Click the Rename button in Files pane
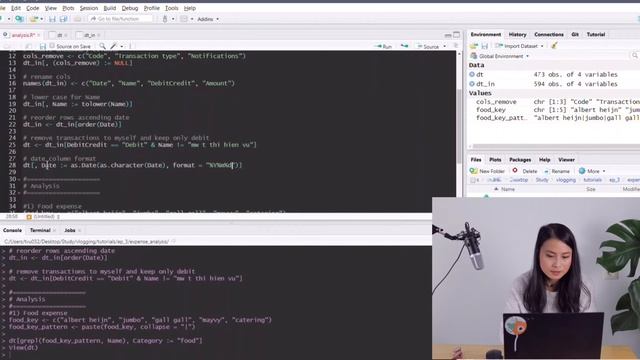This screenshot has width=640, height=360. 557,171
